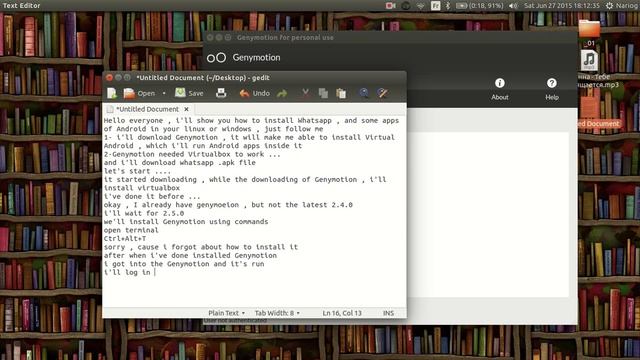Open the Bluetooth indicator menu

tap(448, 6)
